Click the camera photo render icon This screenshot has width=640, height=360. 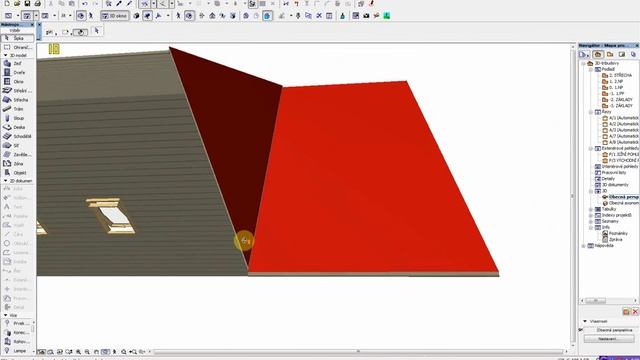(x=366, y=16)
